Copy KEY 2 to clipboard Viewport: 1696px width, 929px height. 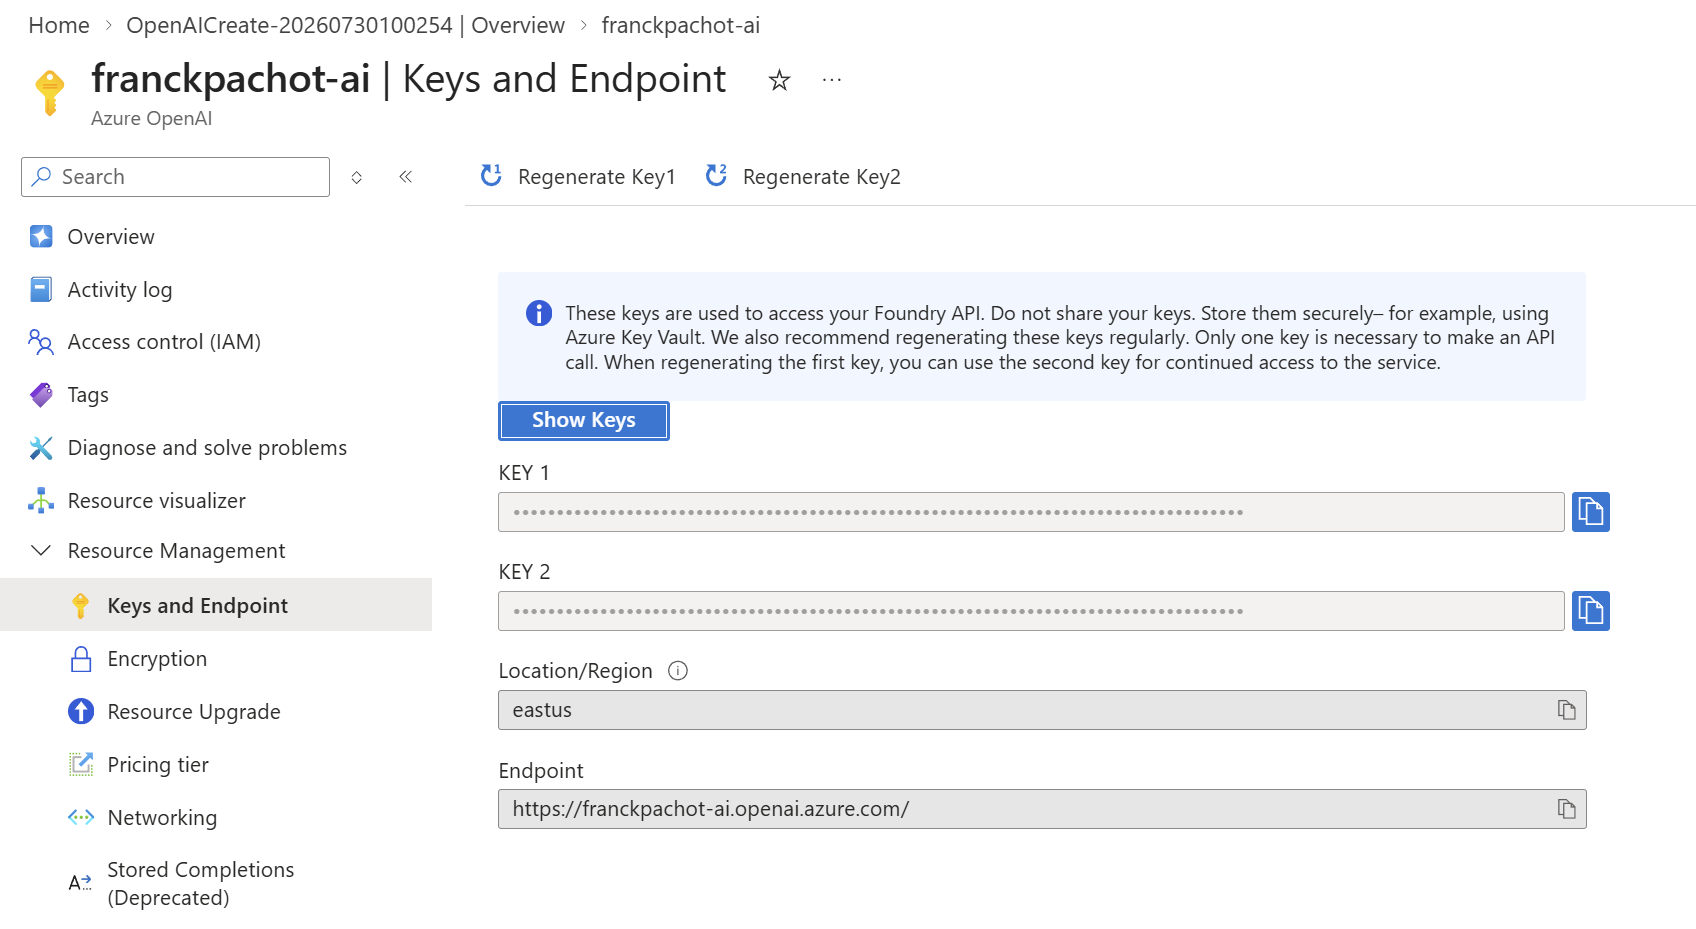click(x=1591, y=611)
